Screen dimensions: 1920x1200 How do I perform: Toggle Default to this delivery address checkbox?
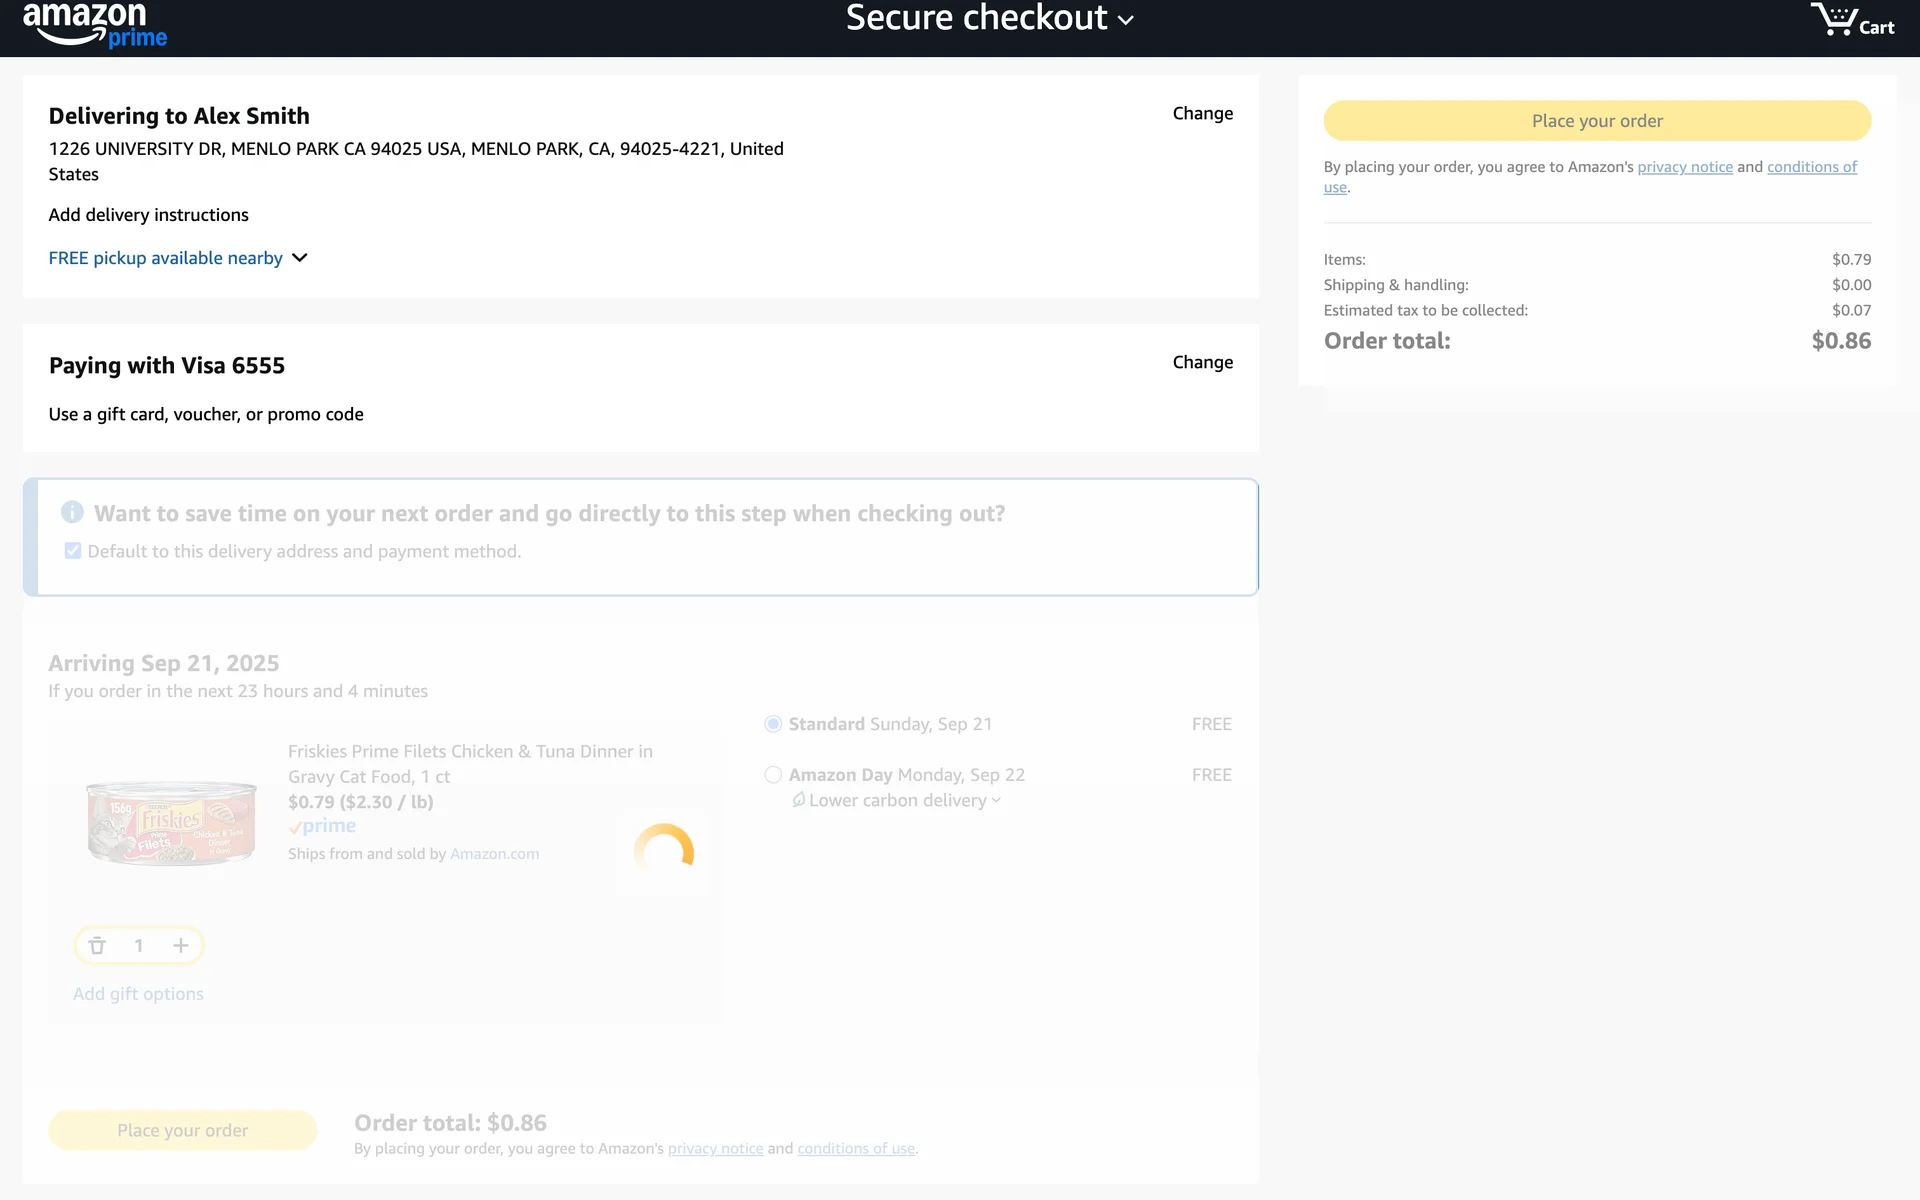[x=73, y=551]
